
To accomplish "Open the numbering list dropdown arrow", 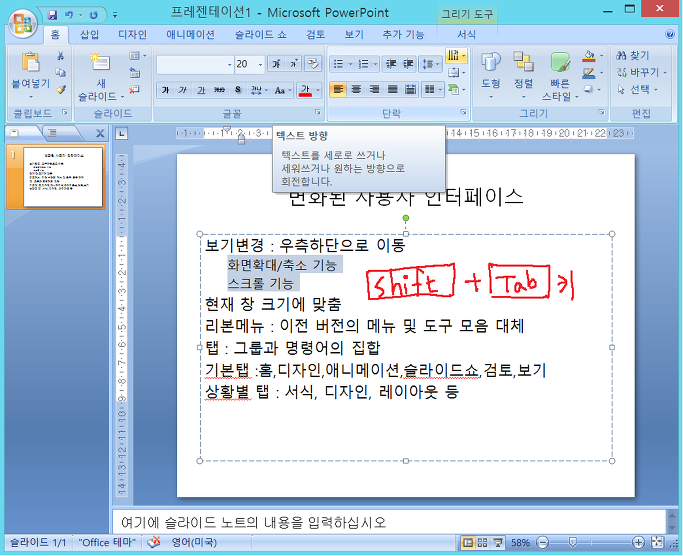I will tap(375, 64).
